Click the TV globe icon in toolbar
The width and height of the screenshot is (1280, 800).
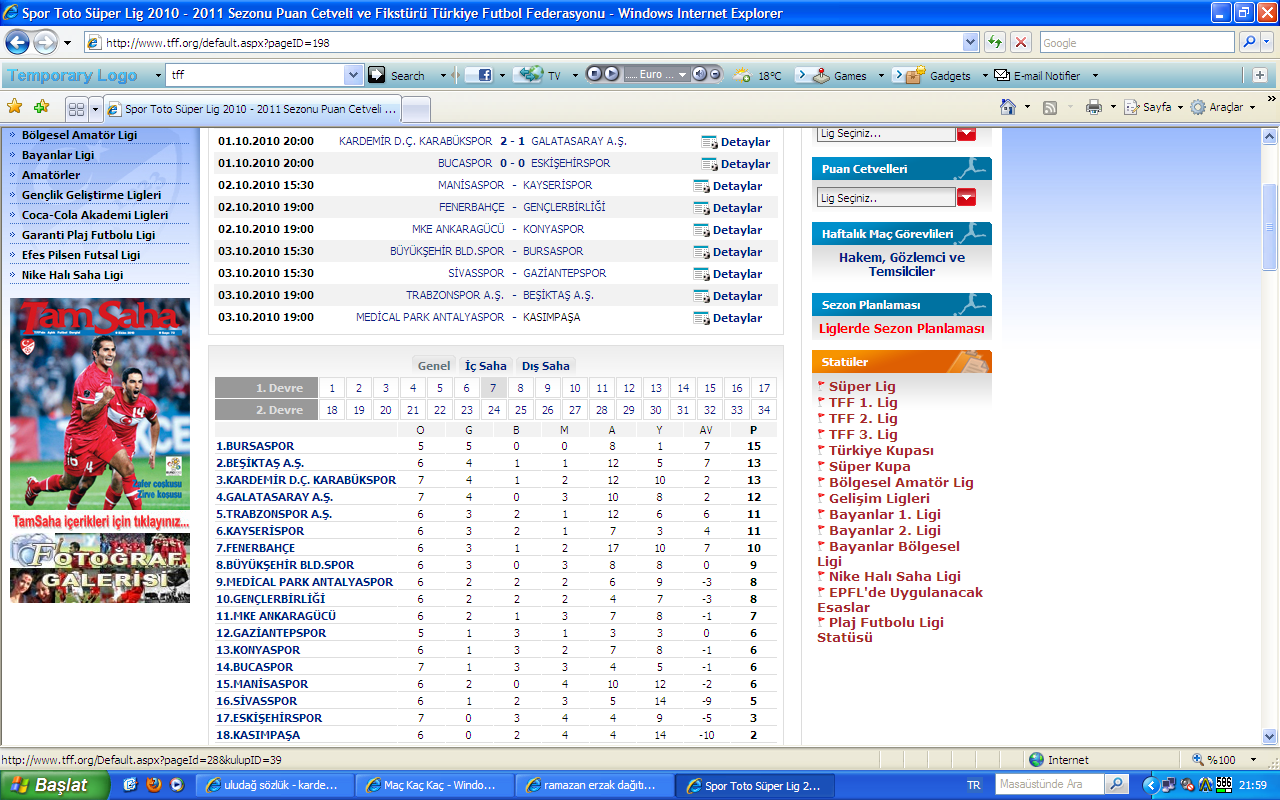click(x=530, y=75)
